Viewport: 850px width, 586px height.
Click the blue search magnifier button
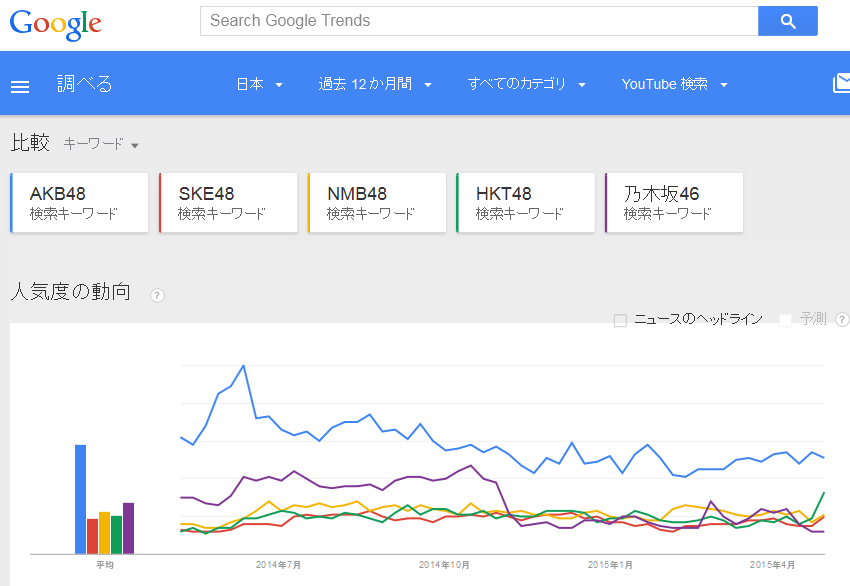787,21
